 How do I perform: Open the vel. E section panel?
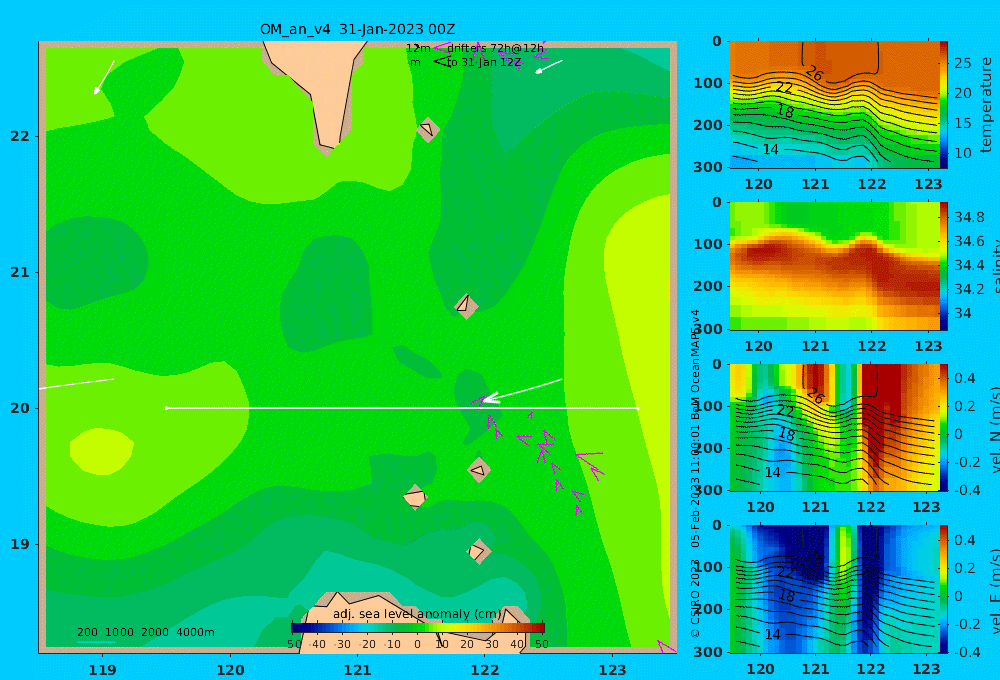(834, 589)
